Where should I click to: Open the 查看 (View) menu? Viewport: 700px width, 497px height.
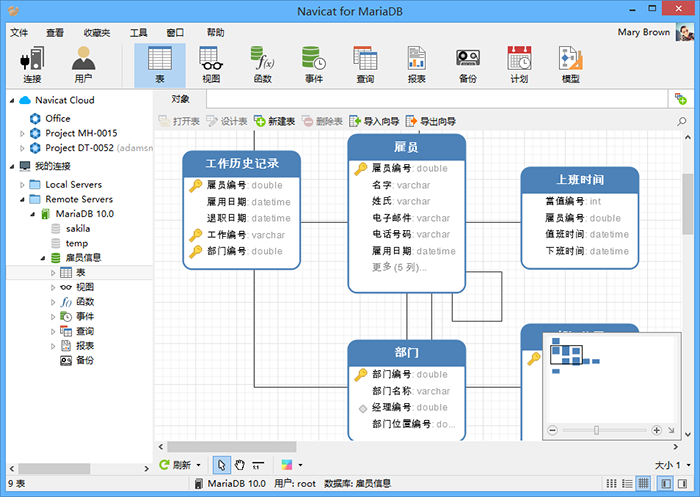point(55,33)
